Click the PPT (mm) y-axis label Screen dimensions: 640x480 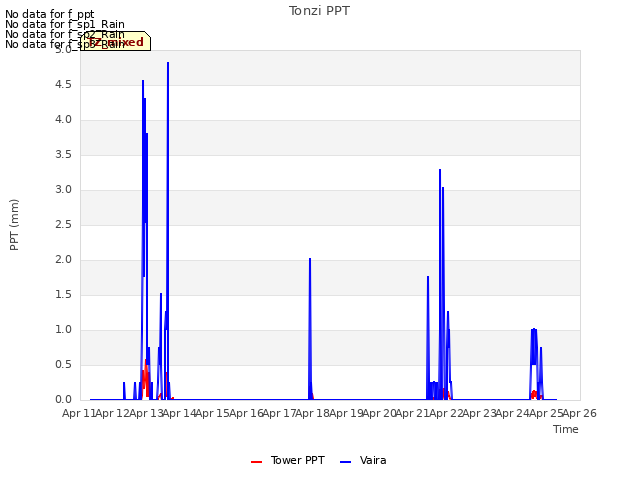coord(14,224)
